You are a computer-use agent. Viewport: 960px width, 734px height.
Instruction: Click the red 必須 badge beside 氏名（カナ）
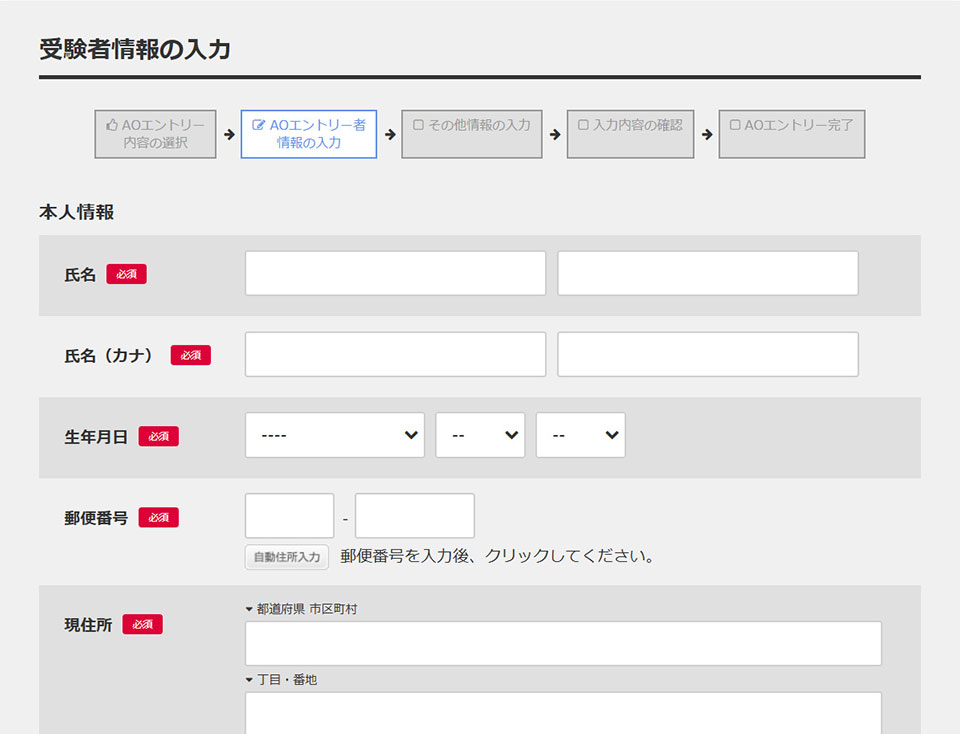[x=190, y=355]
